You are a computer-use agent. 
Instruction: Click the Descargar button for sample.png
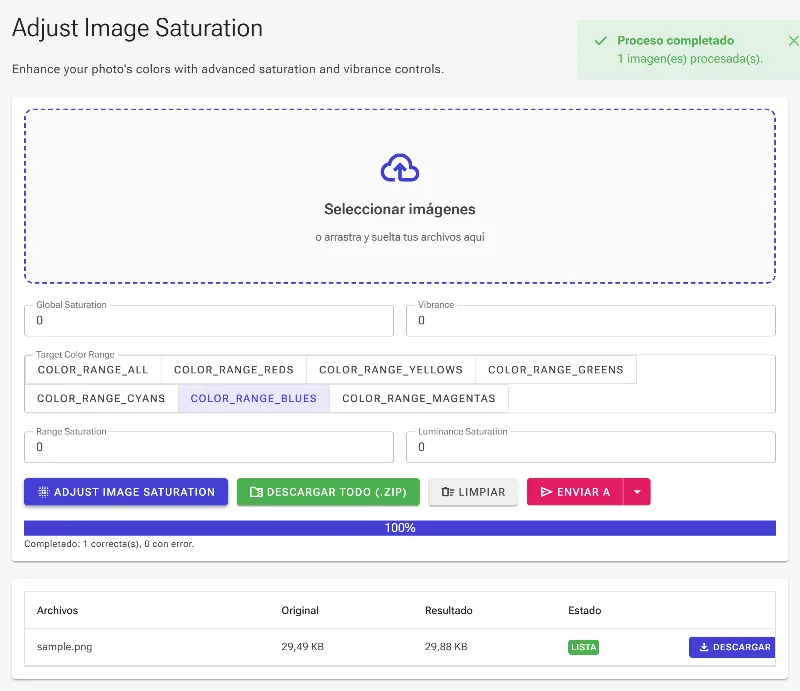point(732,647)
